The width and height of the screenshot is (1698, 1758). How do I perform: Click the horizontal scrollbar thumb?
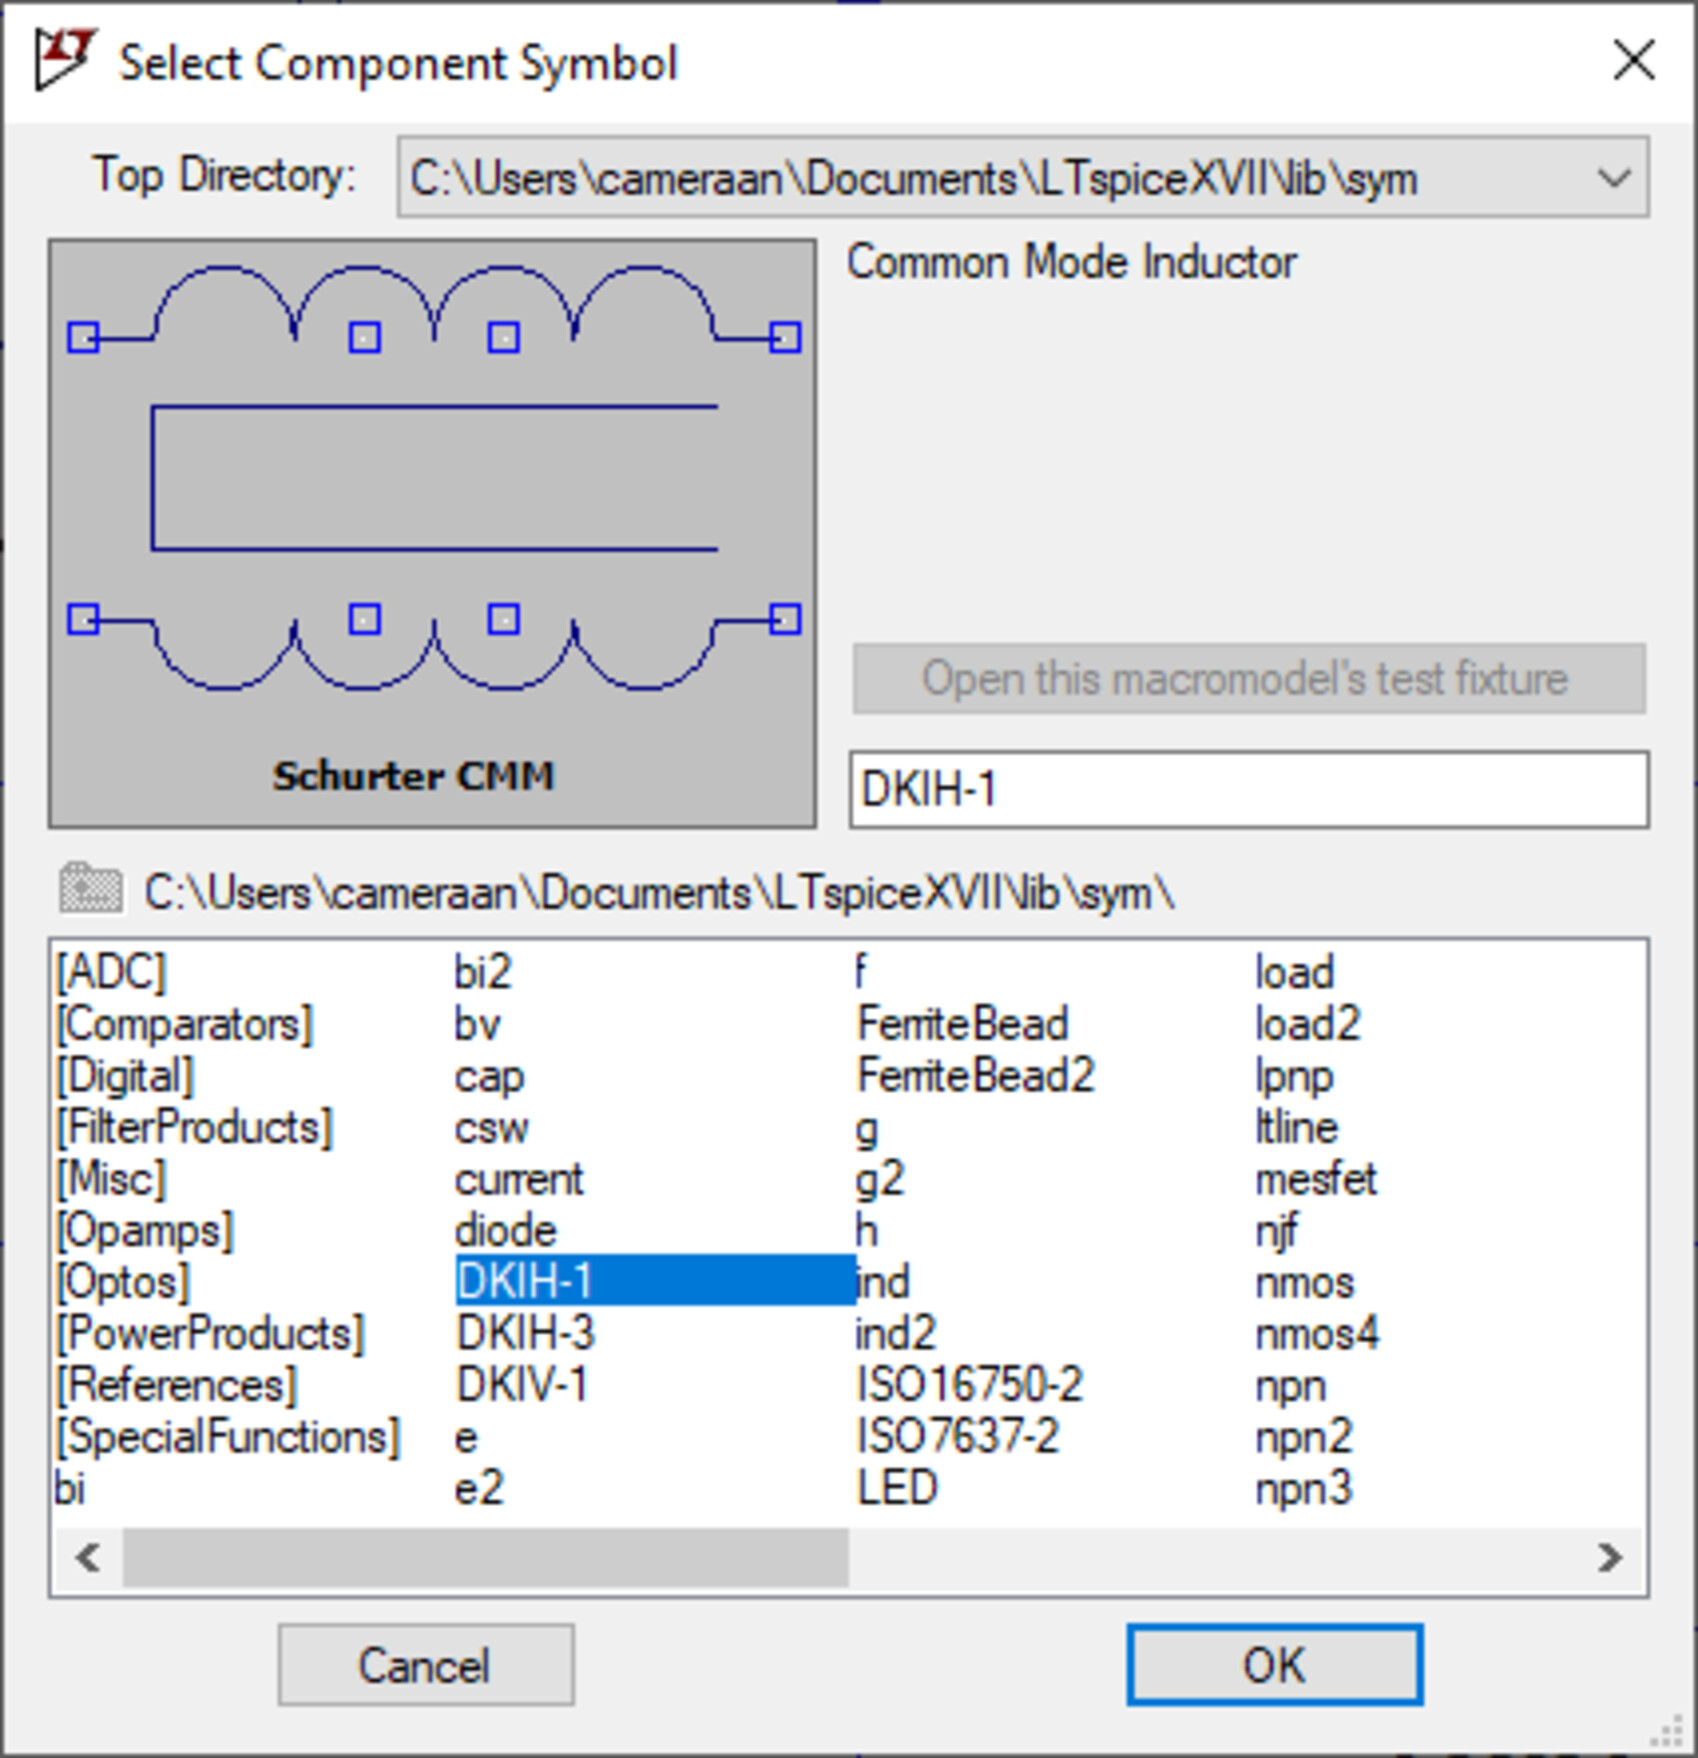pyautogui.click(x=486, y=1557)
